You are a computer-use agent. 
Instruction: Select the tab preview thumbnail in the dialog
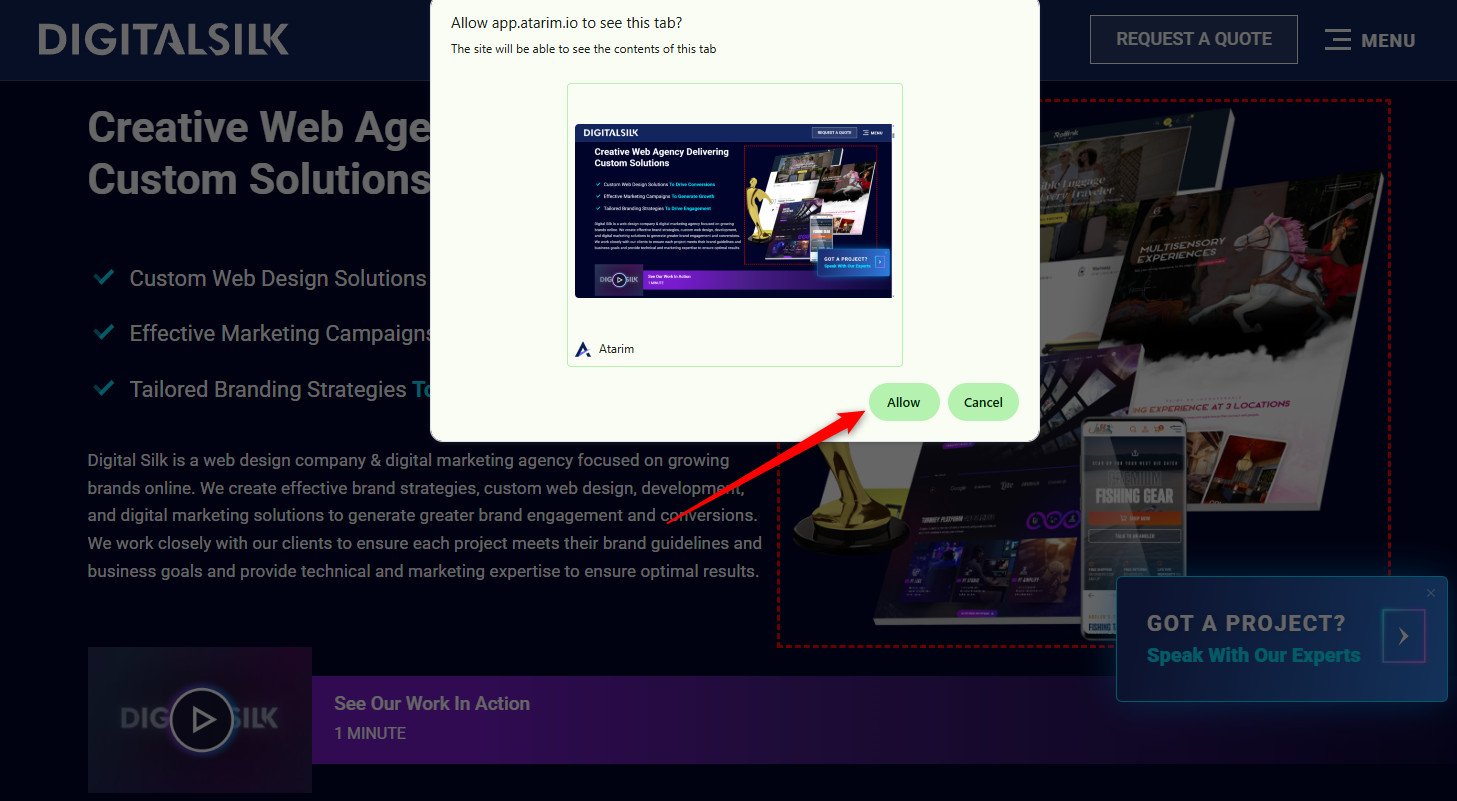(x=733, y=211)
